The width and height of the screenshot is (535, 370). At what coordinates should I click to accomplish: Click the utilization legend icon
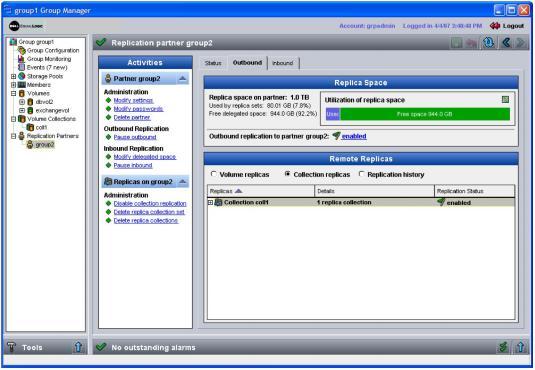(x=505, y=100)
